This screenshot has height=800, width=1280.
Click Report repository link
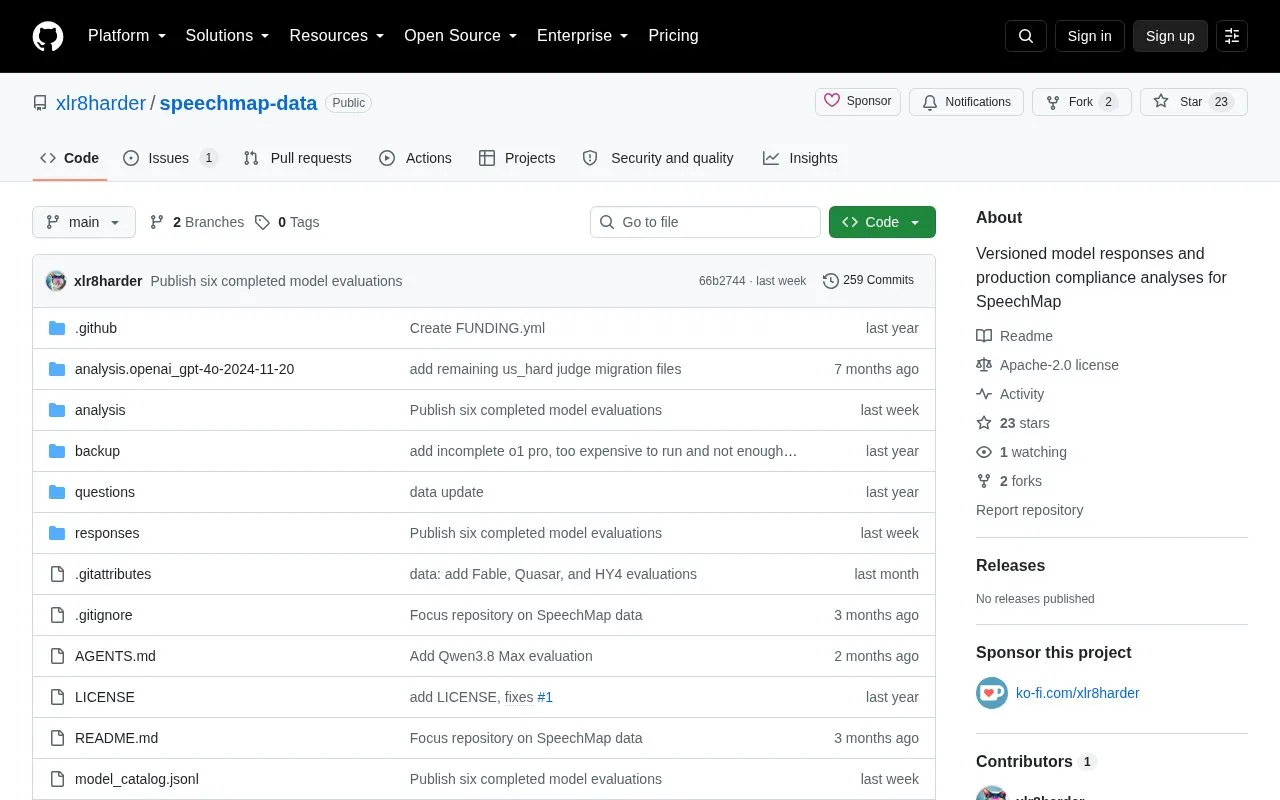coord(1029,510)
